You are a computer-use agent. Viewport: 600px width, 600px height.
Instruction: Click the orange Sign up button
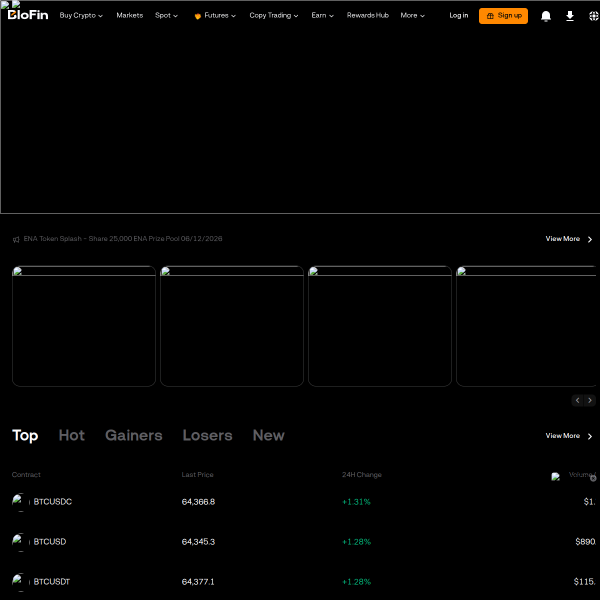coord(503,16)
